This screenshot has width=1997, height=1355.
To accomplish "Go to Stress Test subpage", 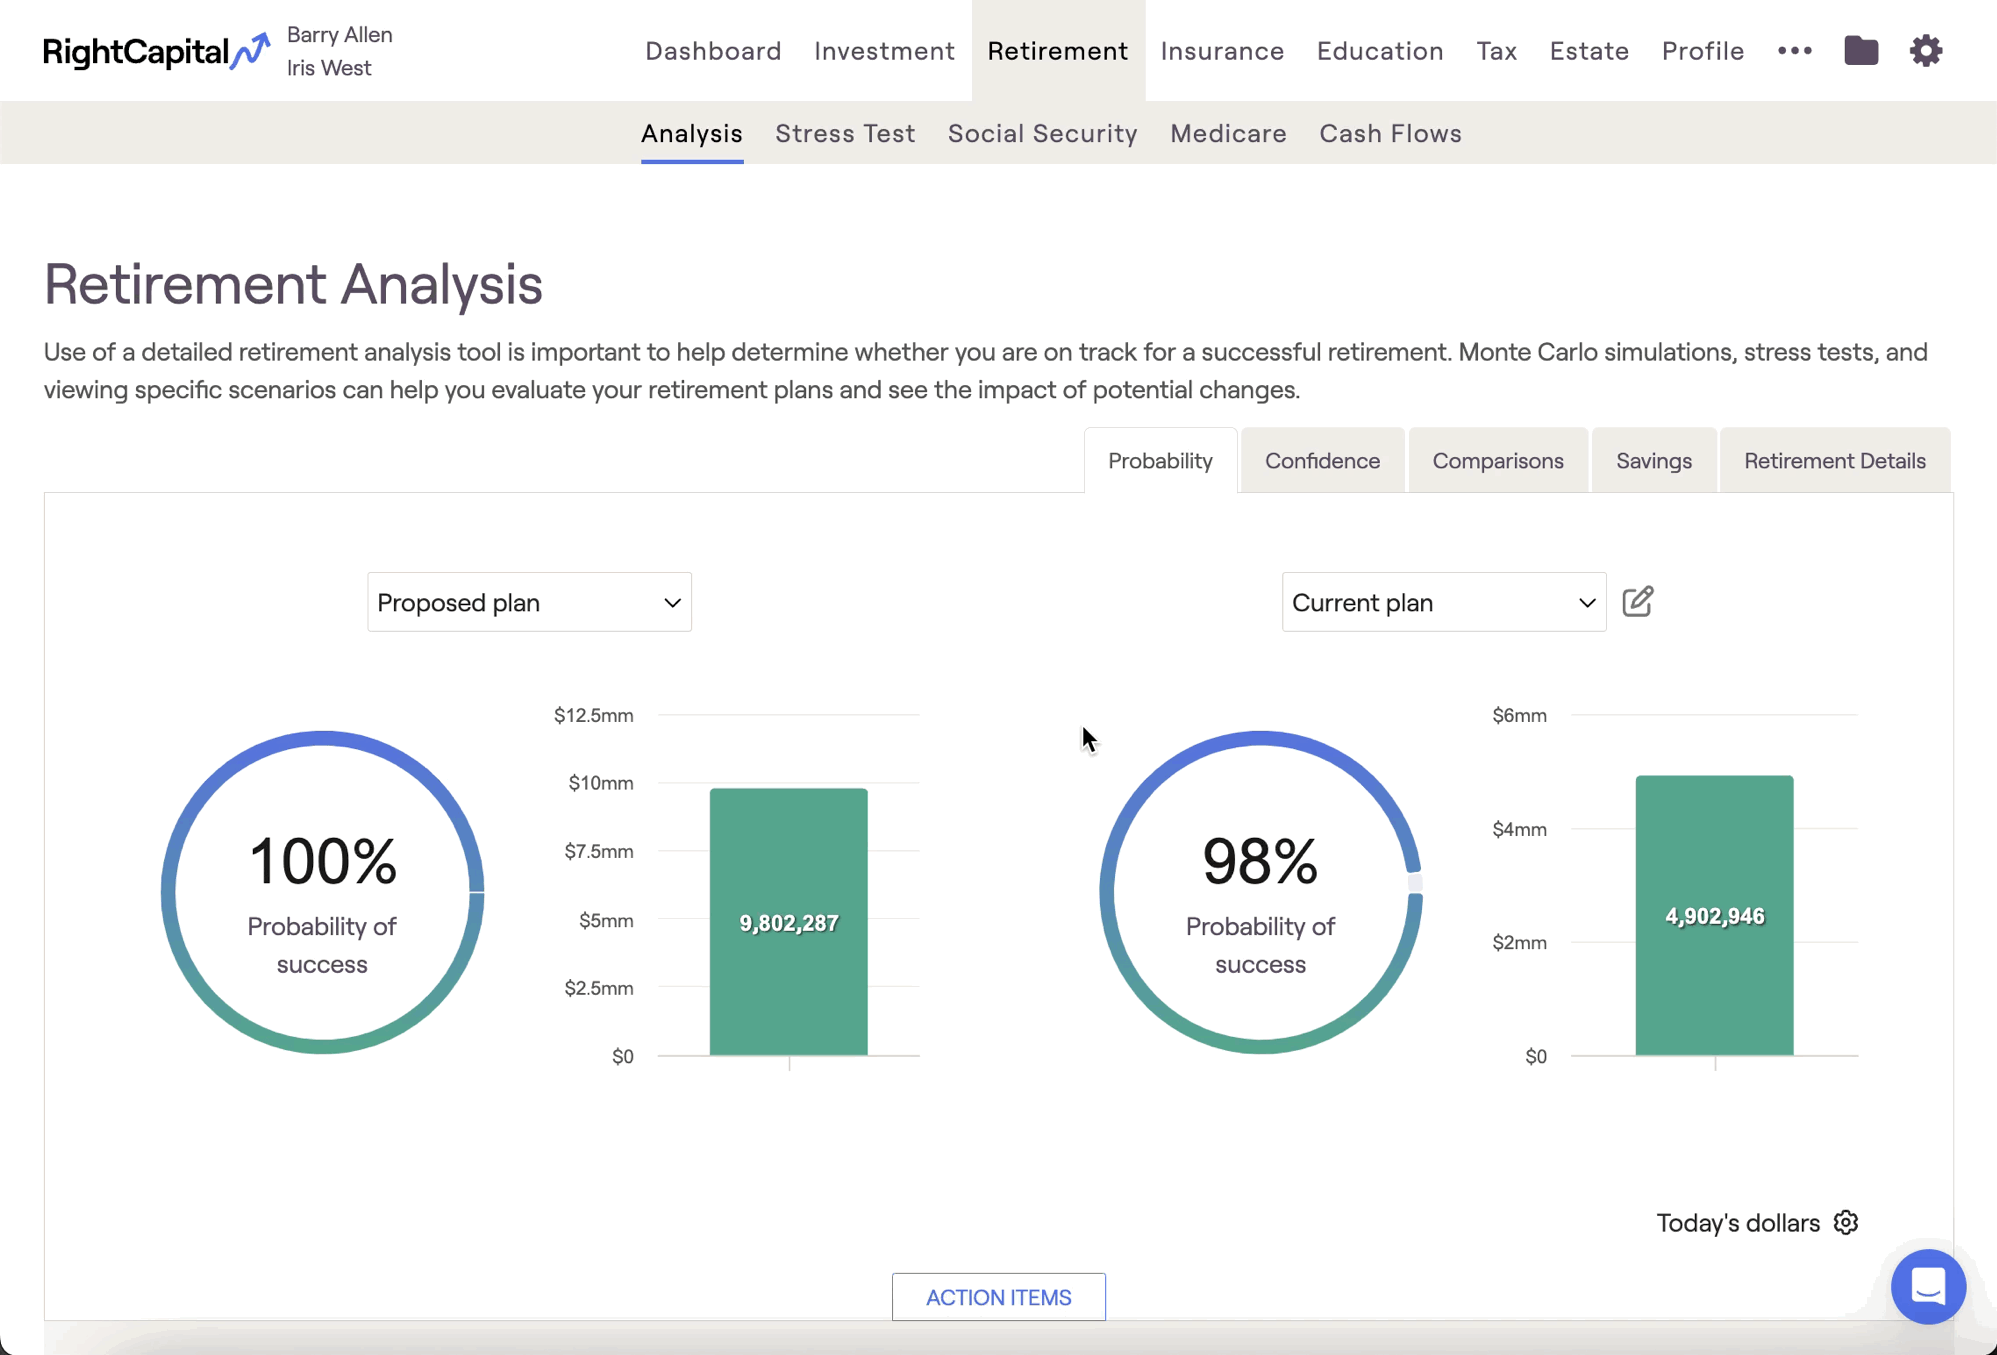I will pos(845,133).
